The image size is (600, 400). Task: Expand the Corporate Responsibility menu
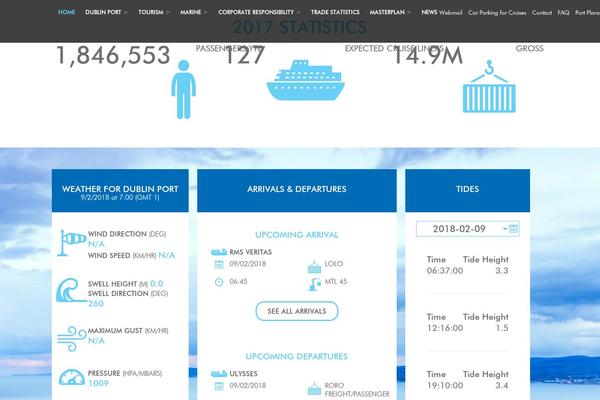pyautogui.click(x=259, y=12)
